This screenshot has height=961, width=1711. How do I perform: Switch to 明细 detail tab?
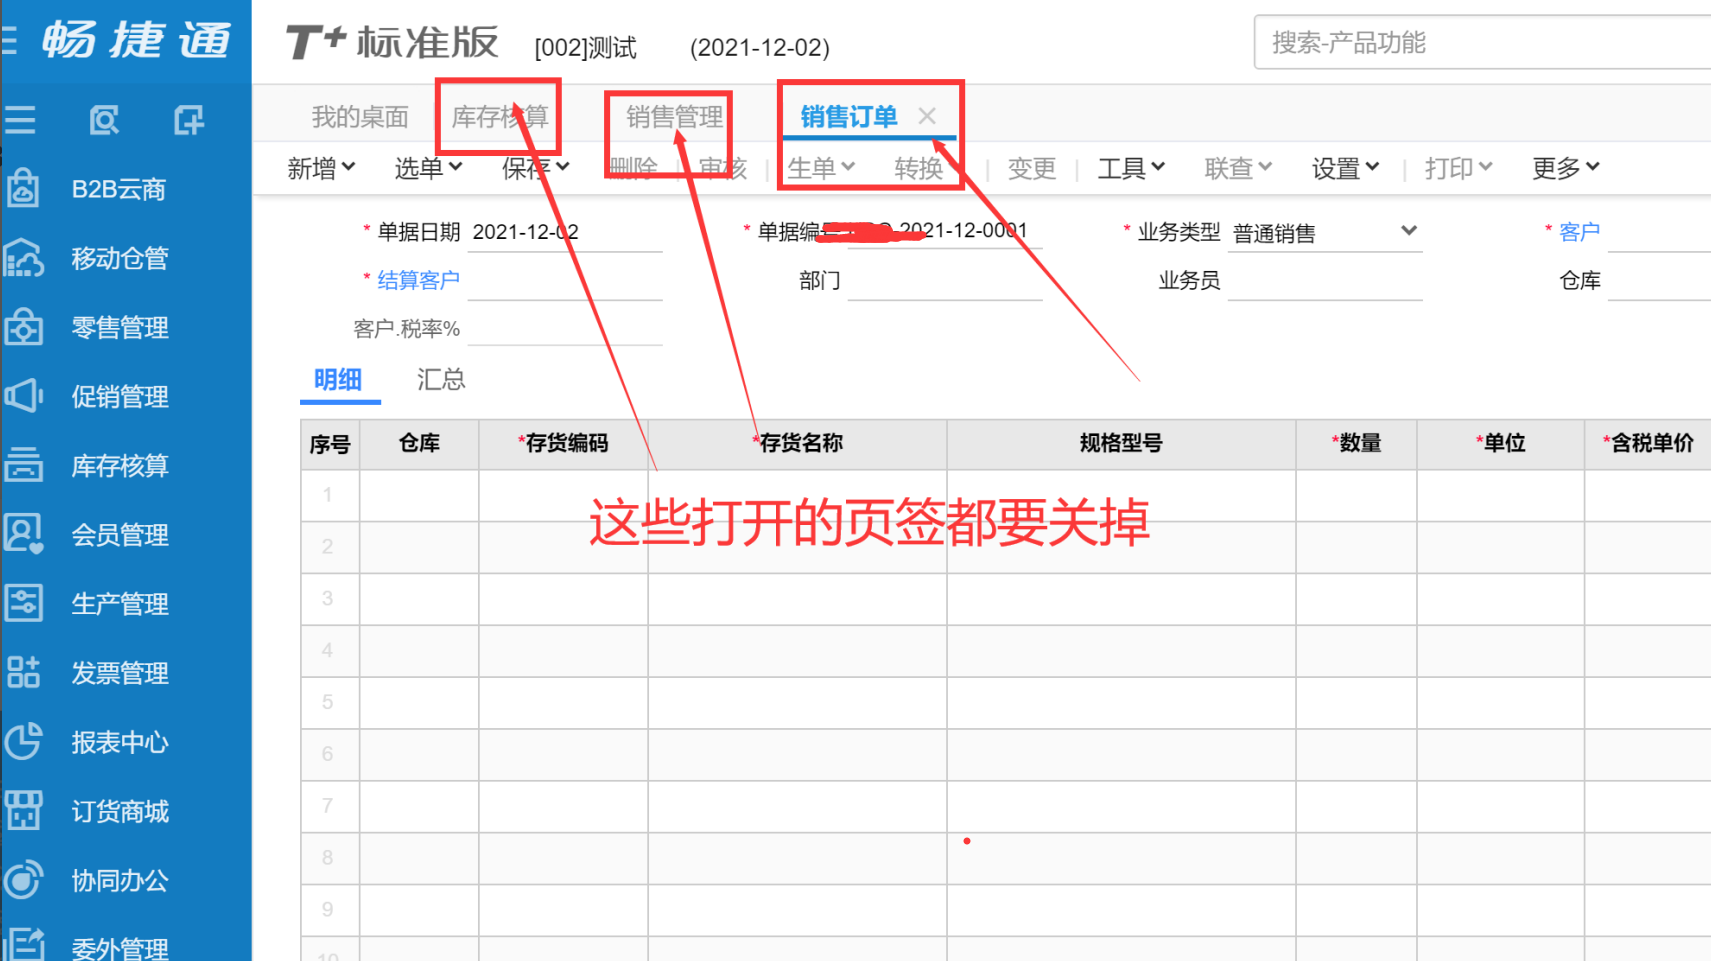click(x=338, y=380)
